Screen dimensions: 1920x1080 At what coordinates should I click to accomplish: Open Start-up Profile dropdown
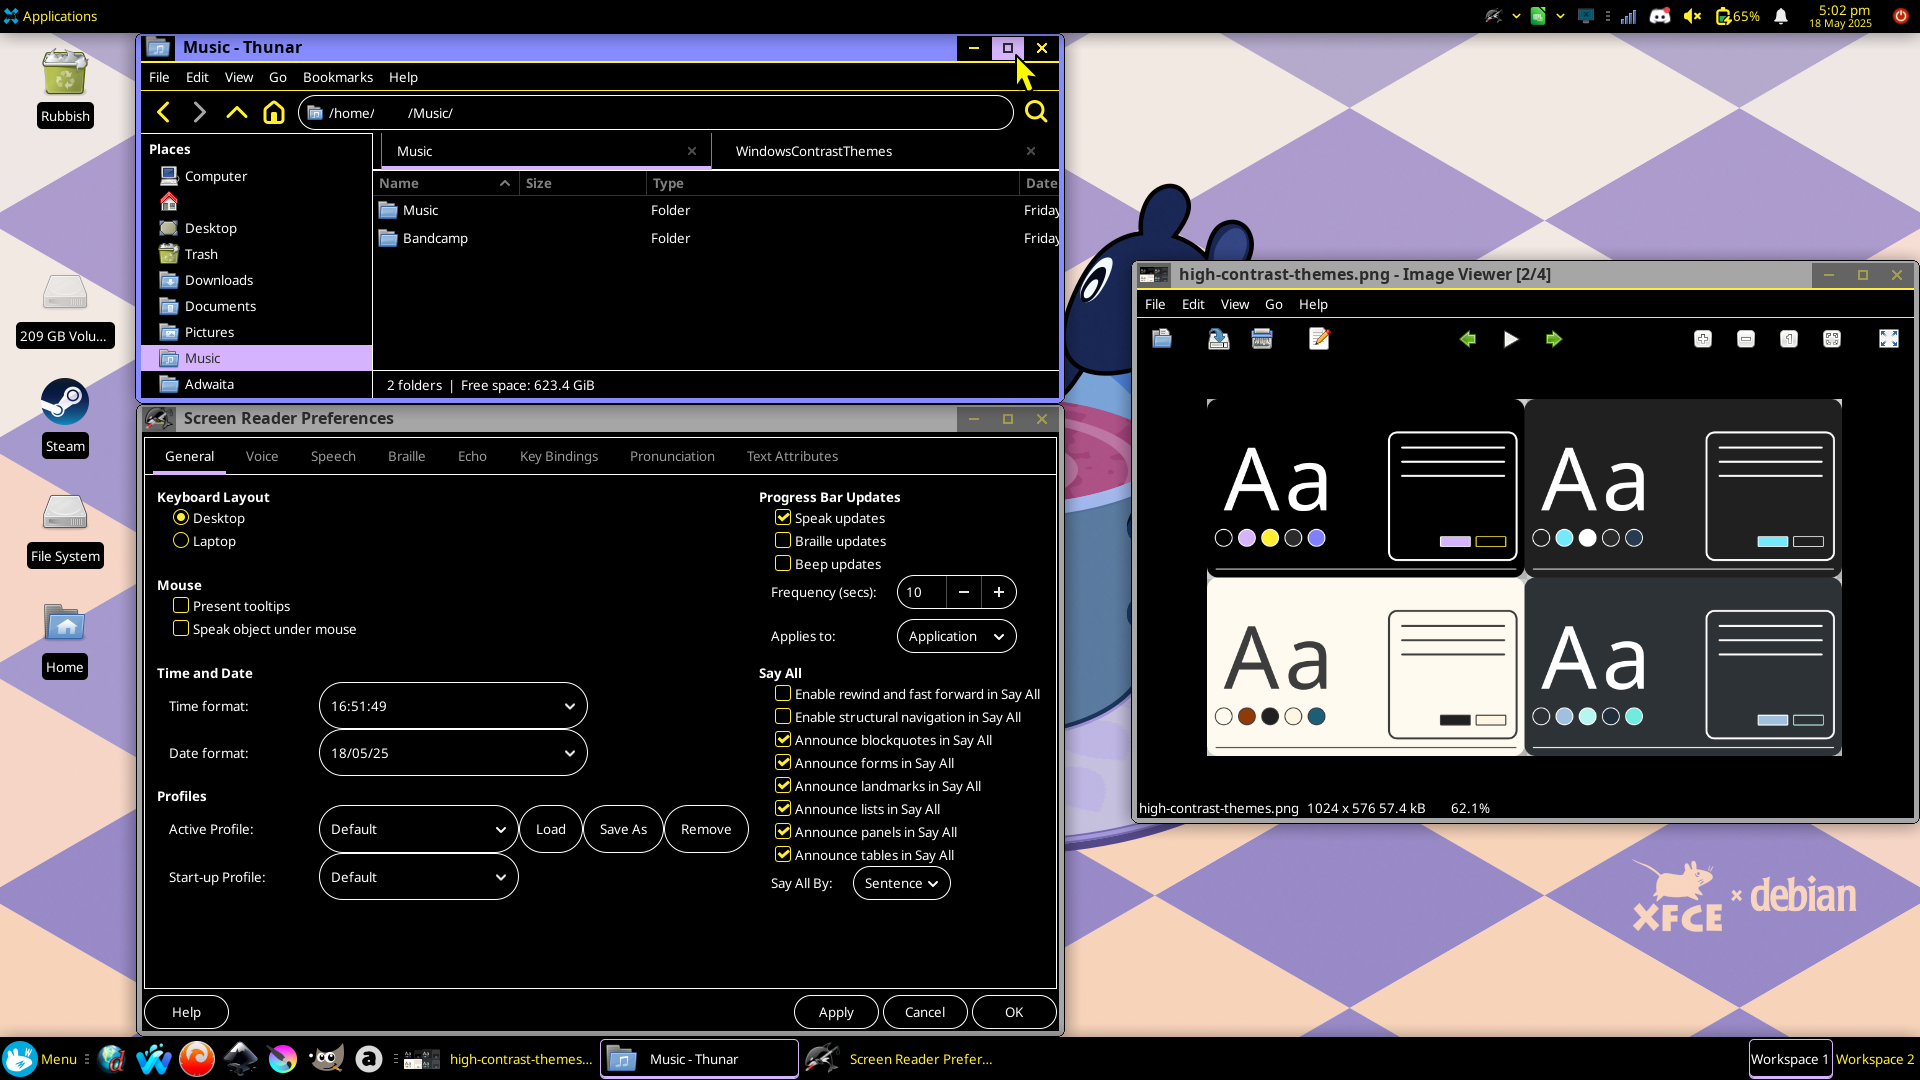pos(418,877)
